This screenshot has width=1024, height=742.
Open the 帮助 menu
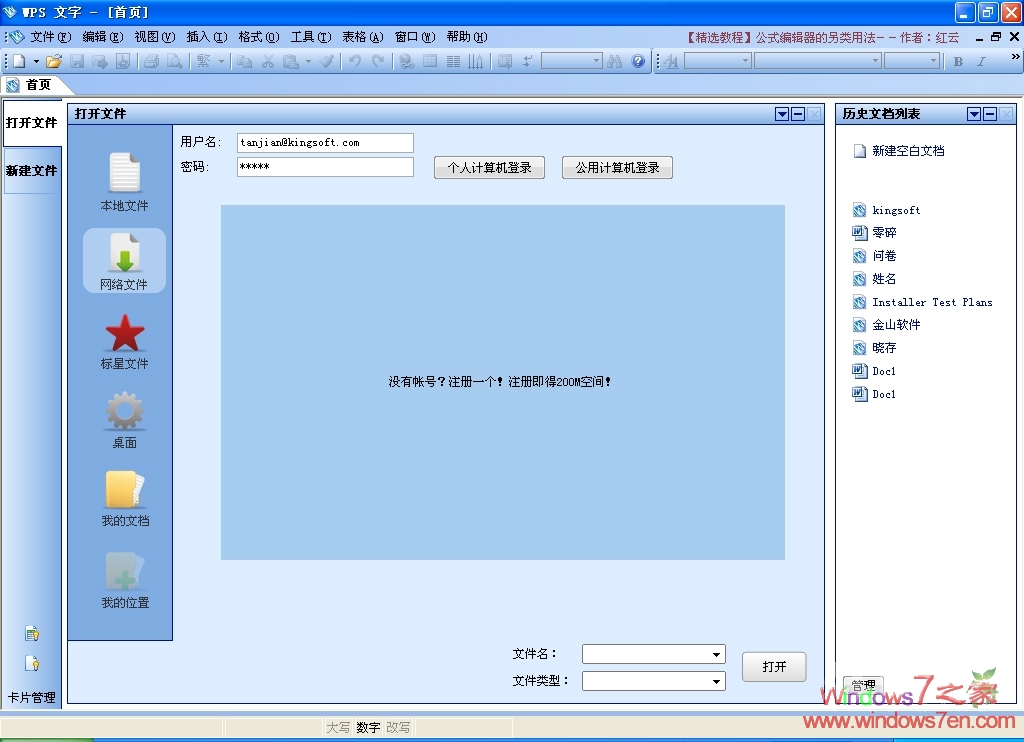[x=467, y=37]
